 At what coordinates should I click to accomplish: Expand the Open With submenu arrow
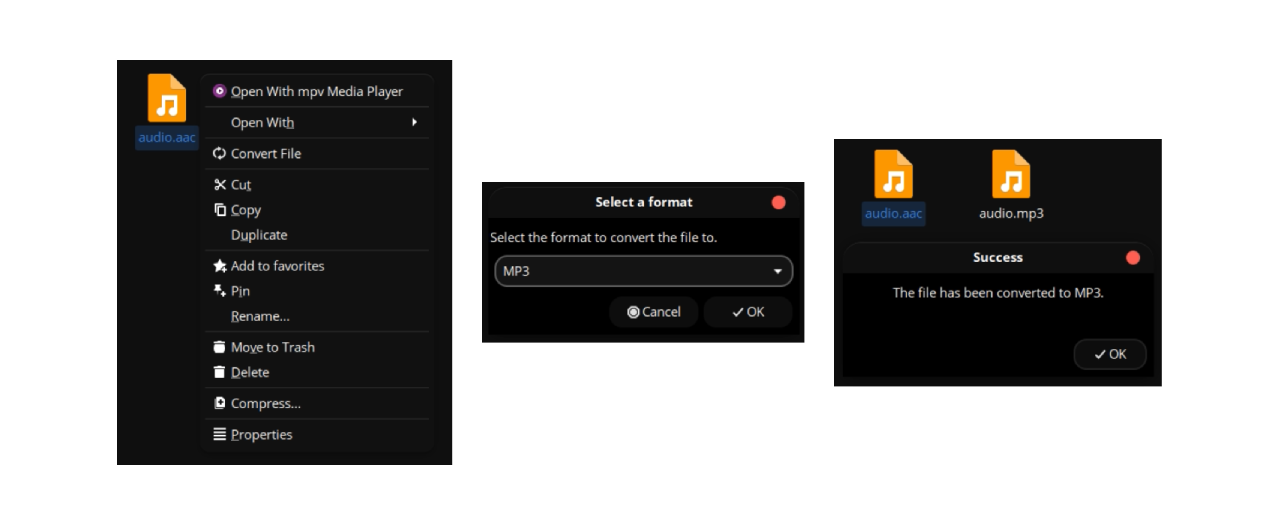414,122
